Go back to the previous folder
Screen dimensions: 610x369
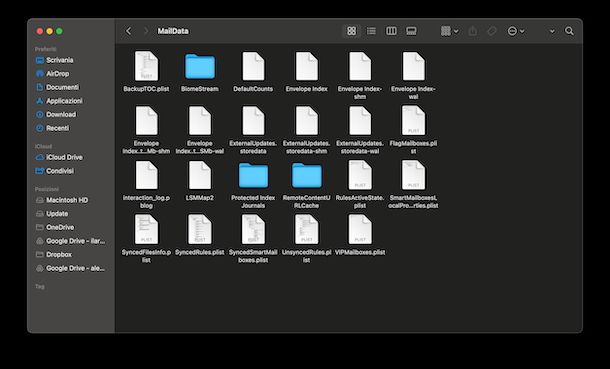(129, 31)
